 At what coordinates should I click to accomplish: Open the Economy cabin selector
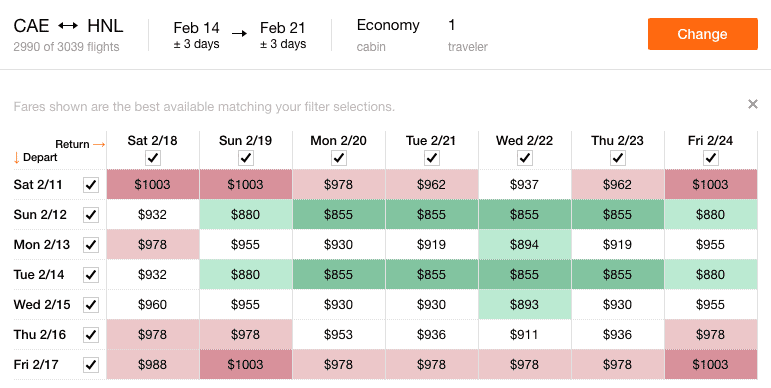click(x=388, y=34)
